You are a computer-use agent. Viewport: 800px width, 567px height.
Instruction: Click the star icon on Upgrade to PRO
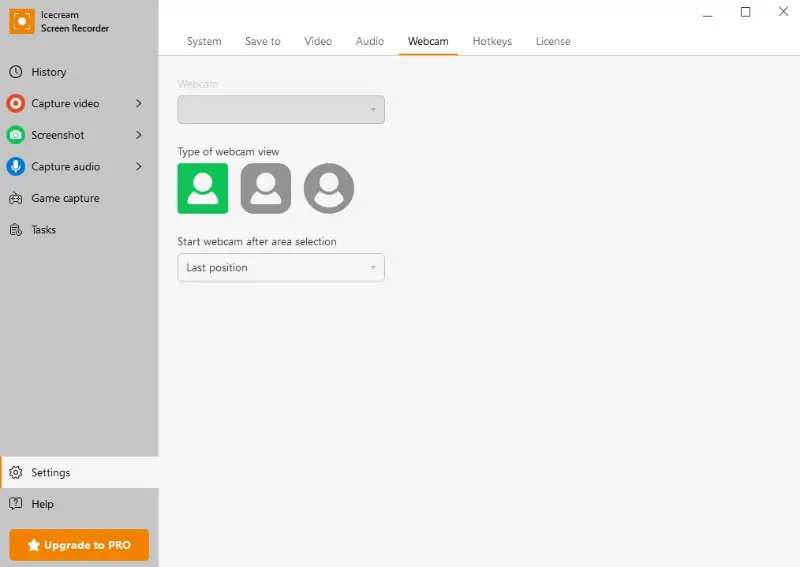click(34, 545)
